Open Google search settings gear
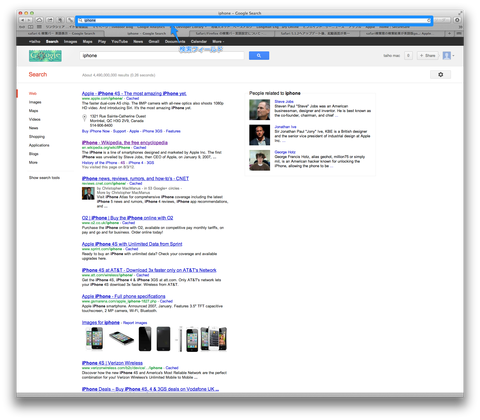Image resolution: width=480 pixels, height=420 pixels. (x=441, y=75)
